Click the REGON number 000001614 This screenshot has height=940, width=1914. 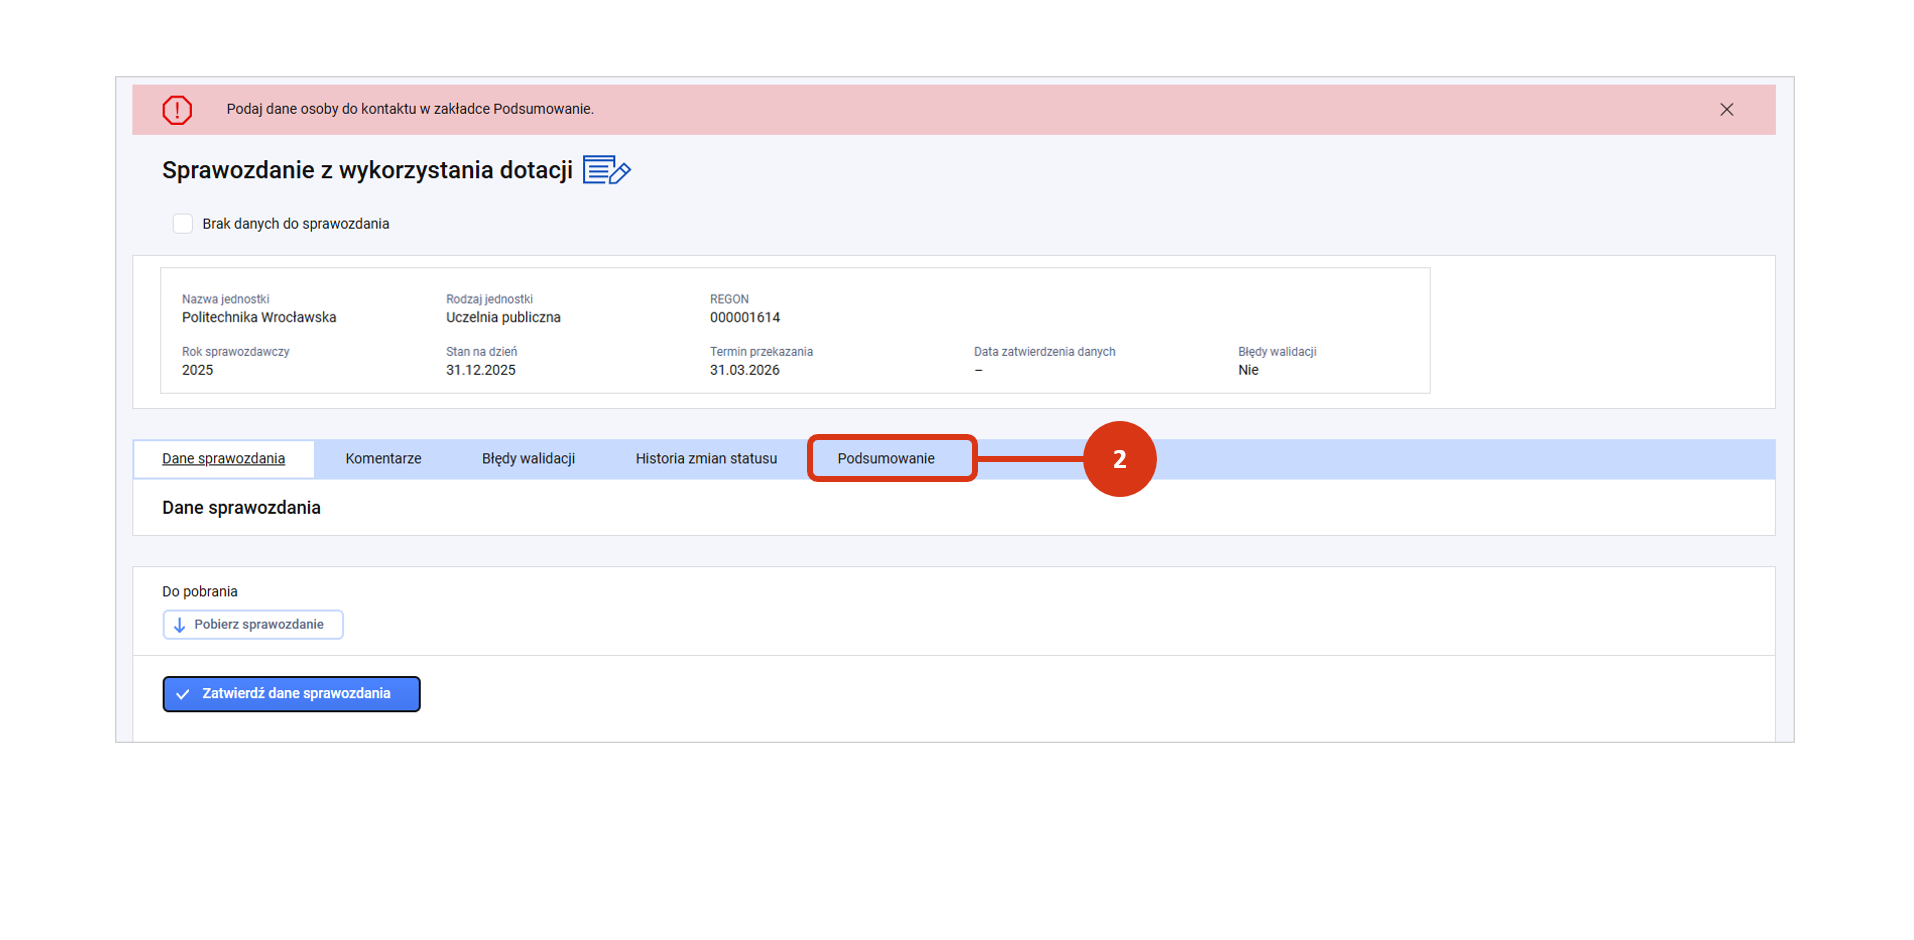[745, 318]
